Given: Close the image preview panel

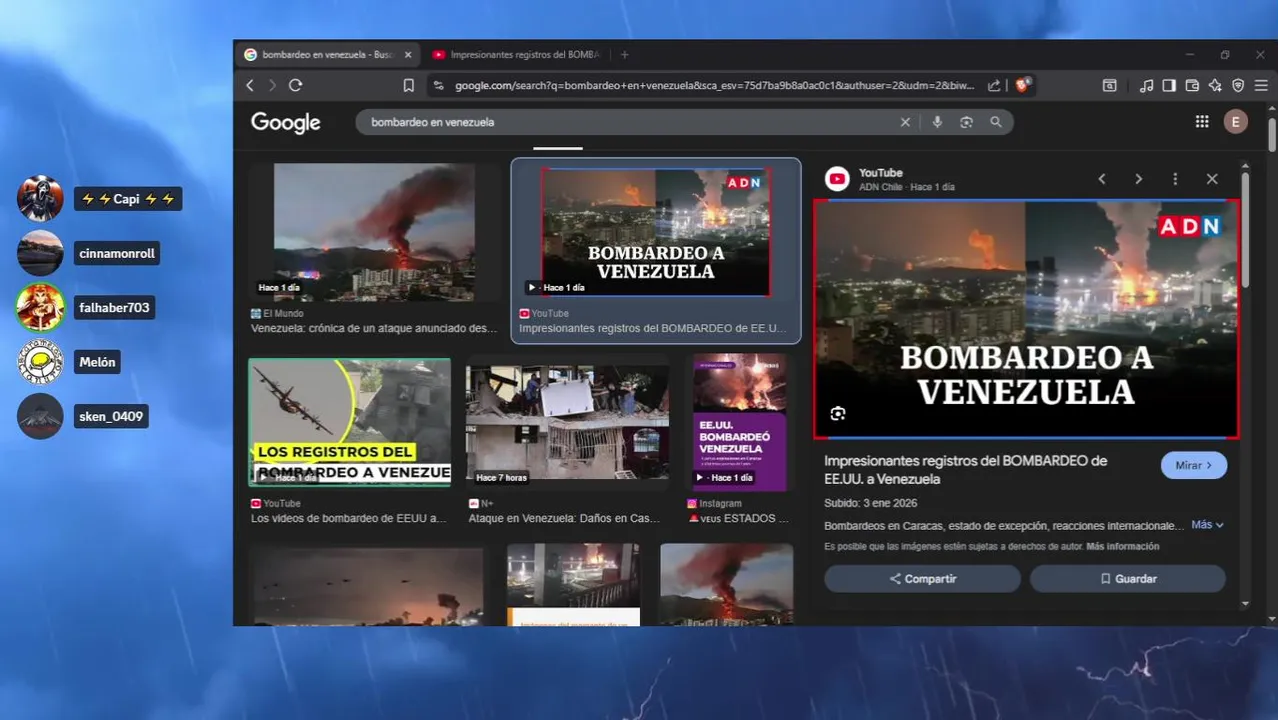Looking at the screenshot, I should point(1212,179).
